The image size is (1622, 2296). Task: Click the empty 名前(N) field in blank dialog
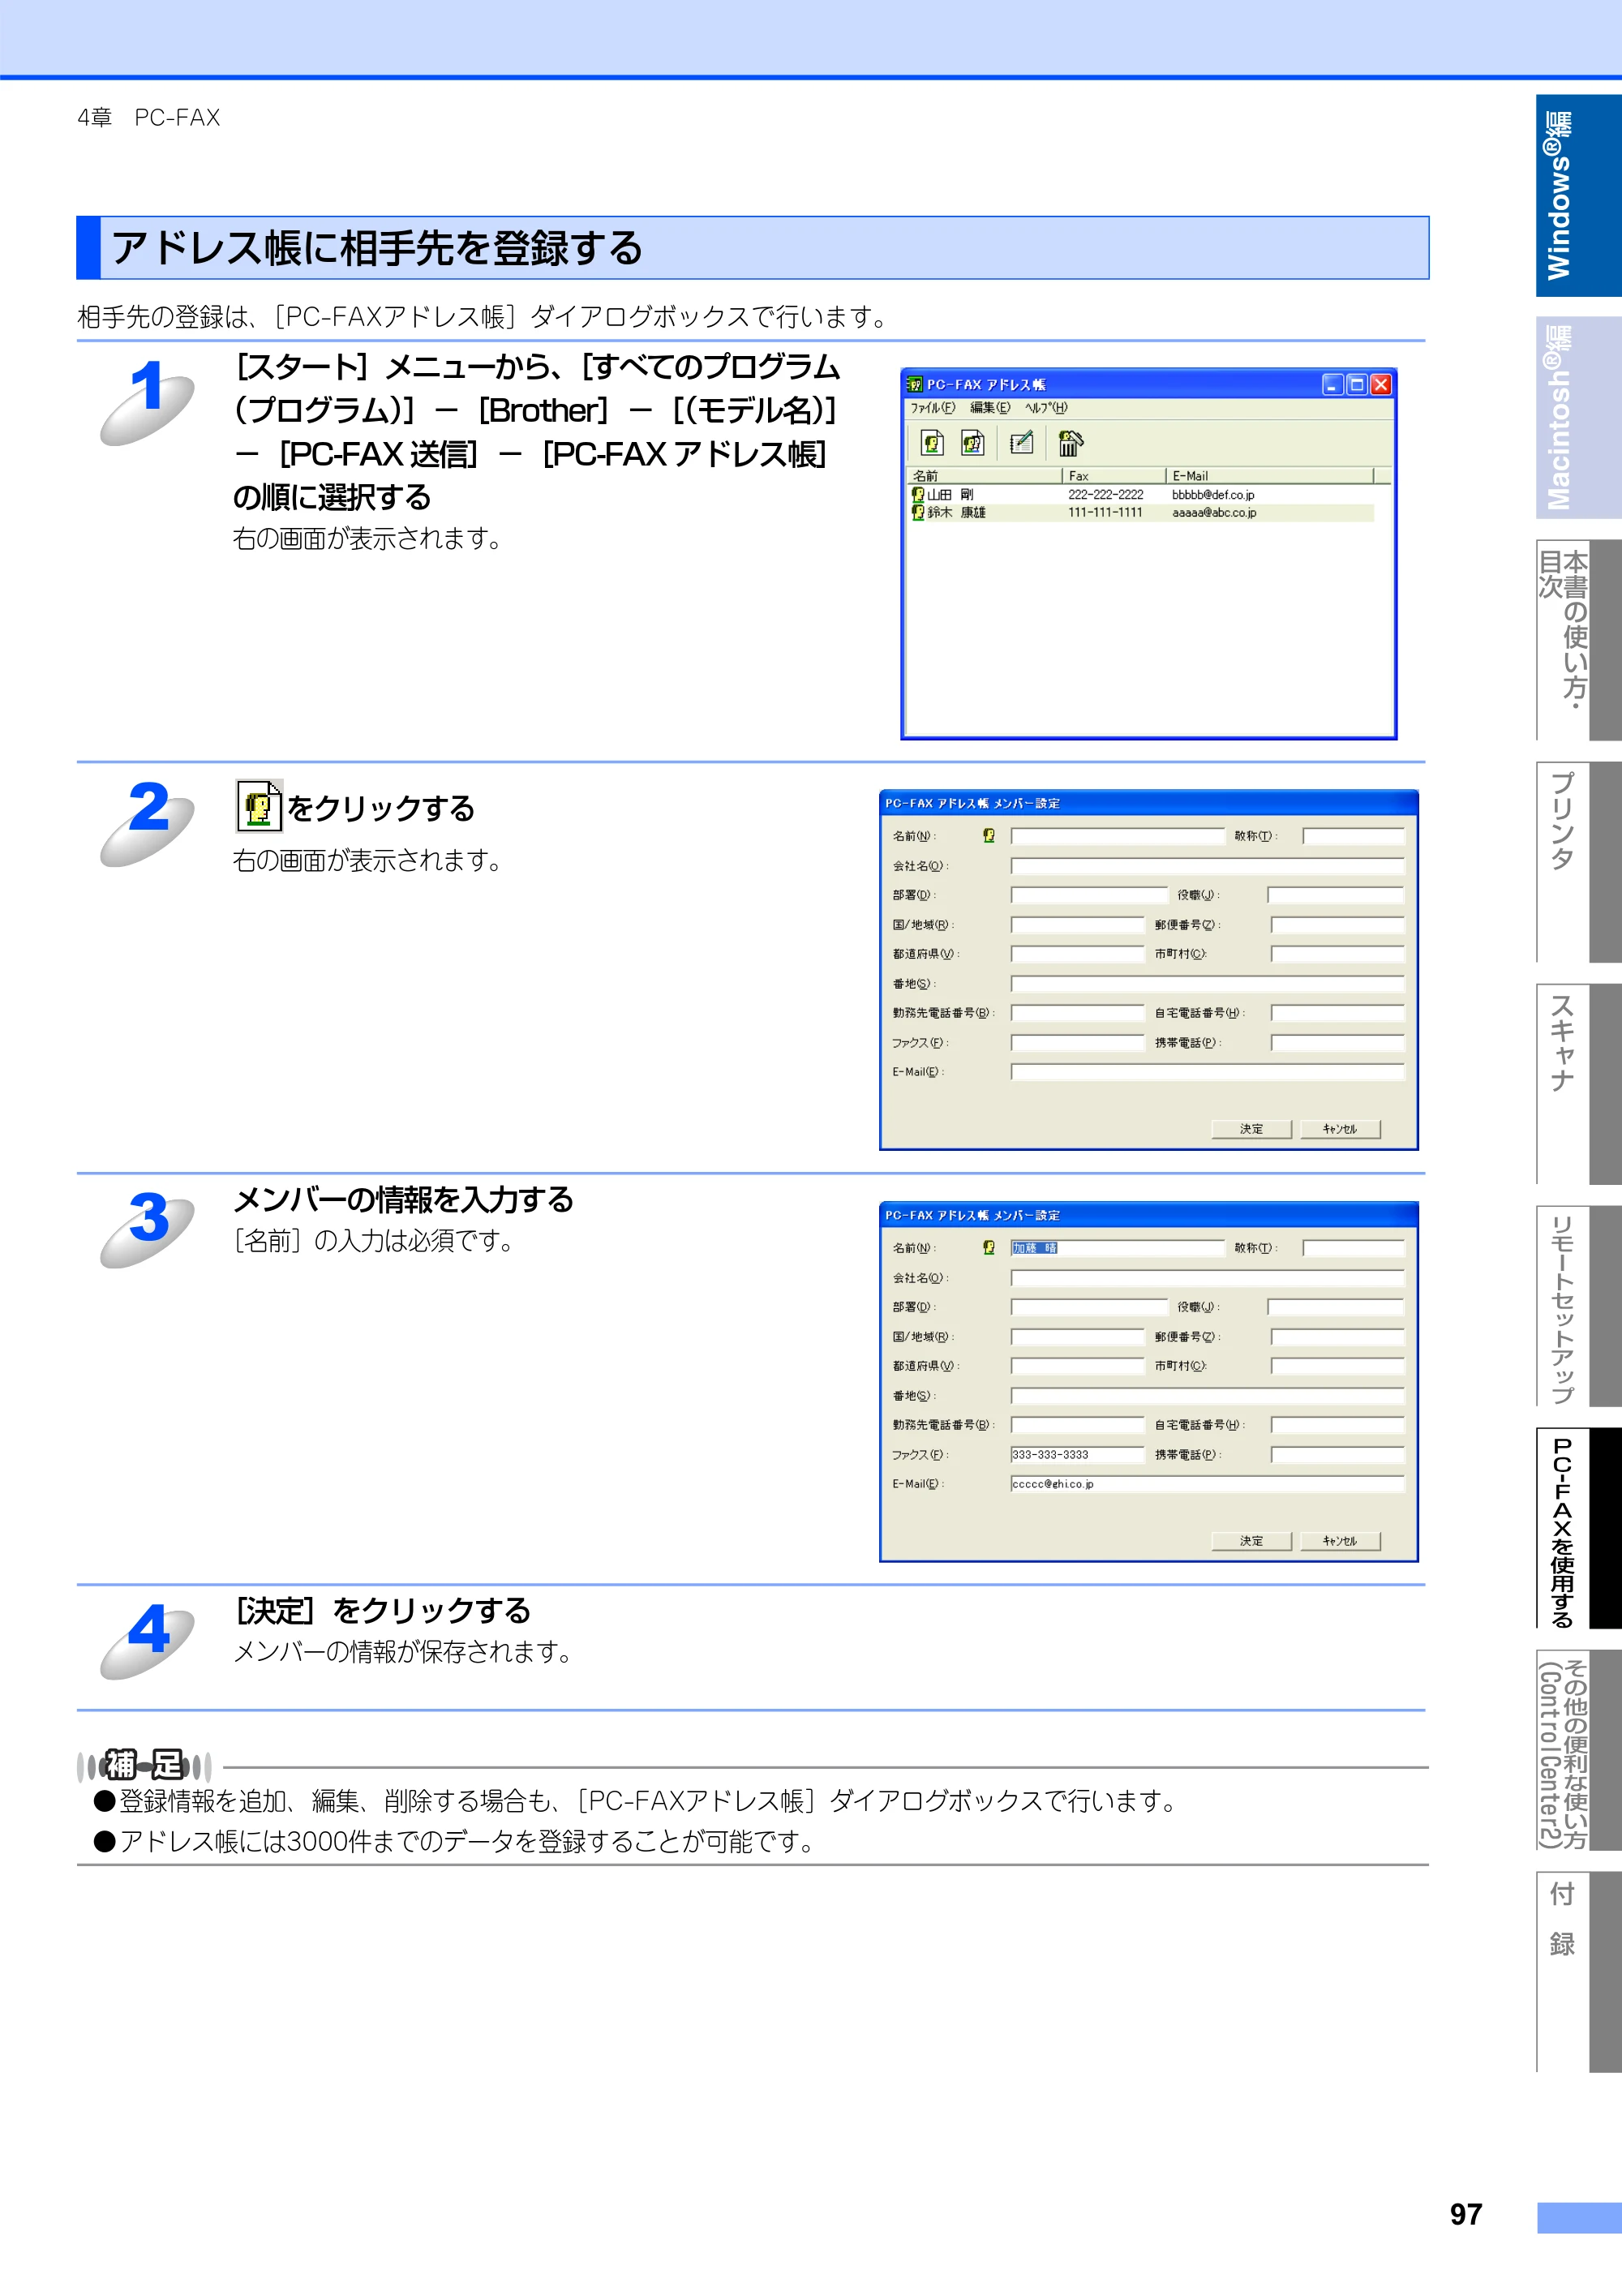1118,836
